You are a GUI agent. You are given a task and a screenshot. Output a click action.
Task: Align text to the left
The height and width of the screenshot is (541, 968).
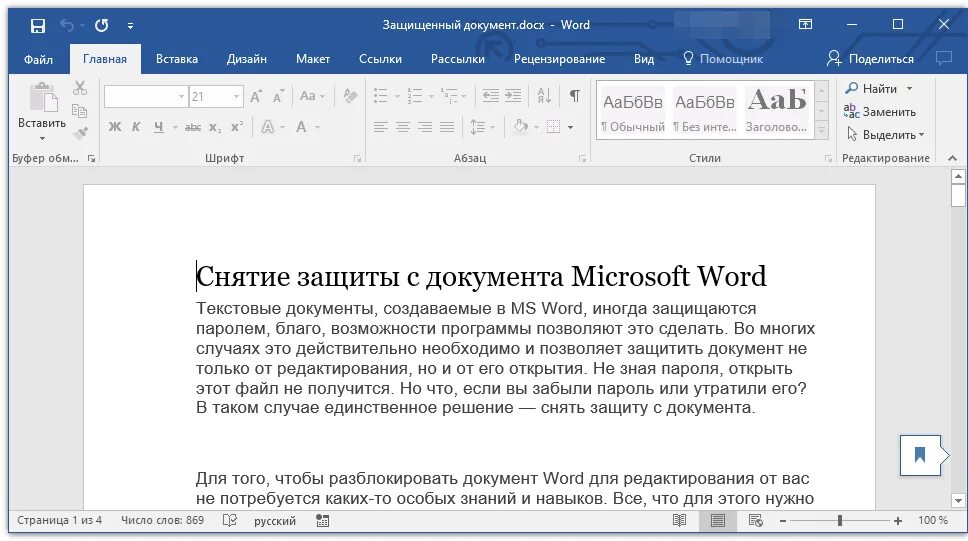[x=381, y=127]
